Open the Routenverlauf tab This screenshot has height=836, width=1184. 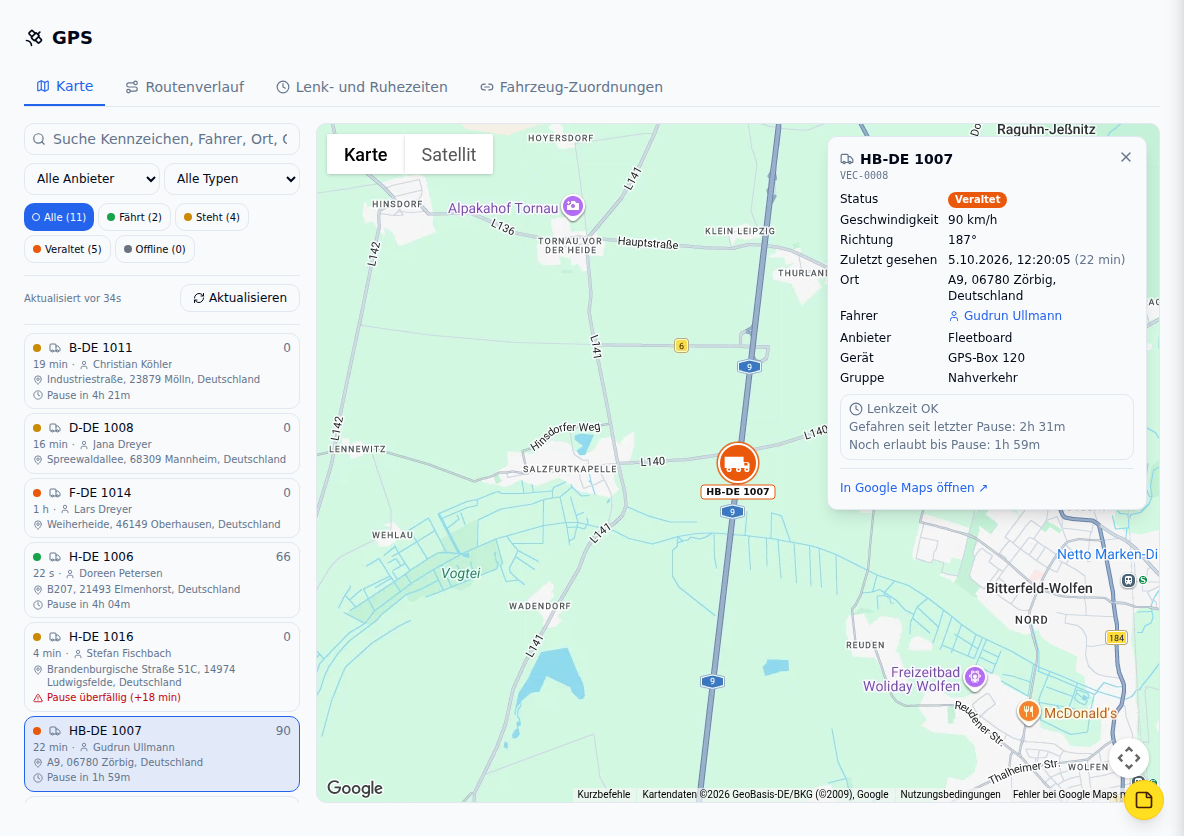185,87
